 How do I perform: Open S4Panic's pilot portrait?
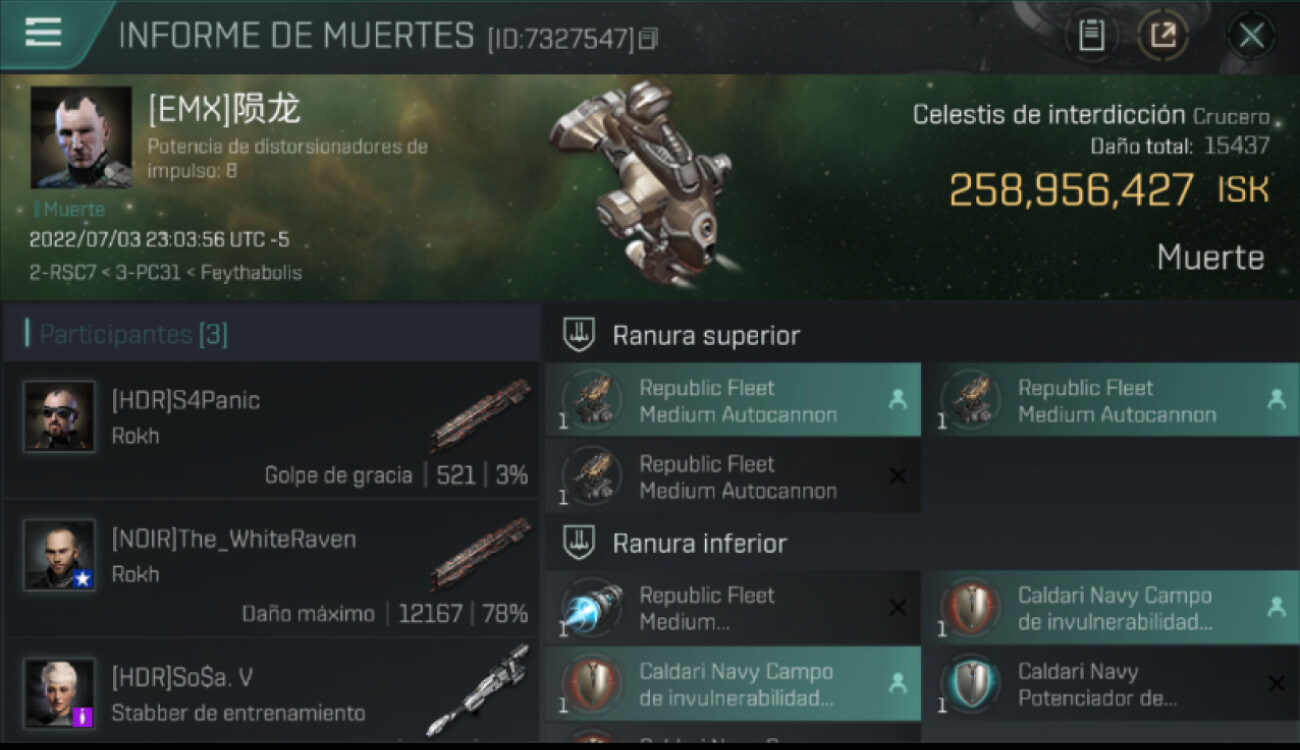coord(60,416)
